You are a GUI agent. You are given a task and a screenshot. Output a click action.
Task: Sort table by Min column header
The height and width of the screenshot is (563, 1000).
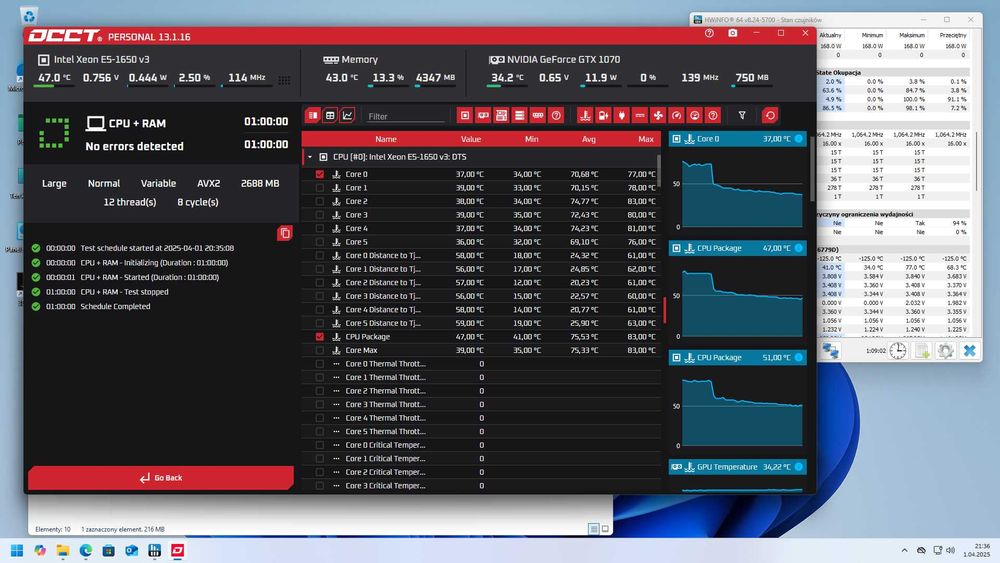[531, 139]
